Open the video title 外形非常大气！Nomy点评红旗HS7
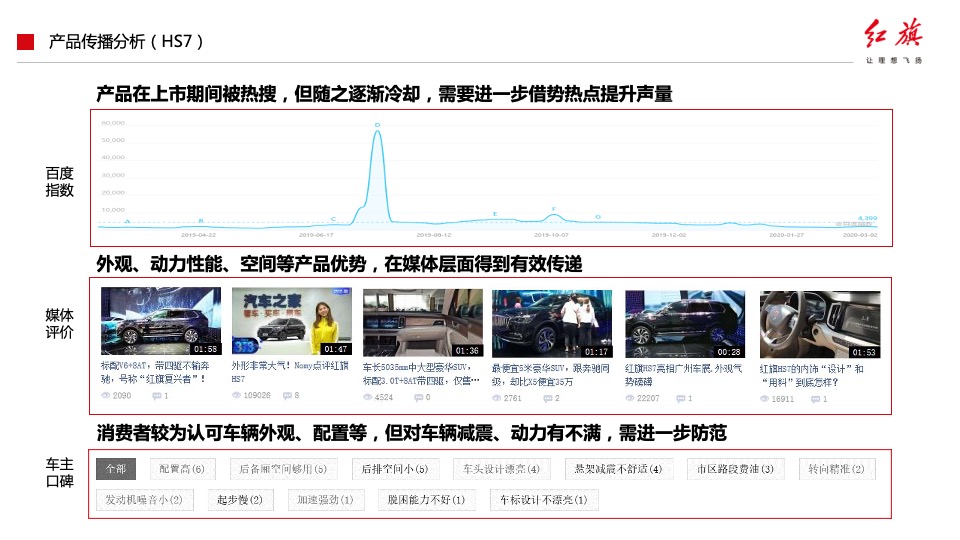This screenshot has height=540, width=960. click(290, 372)
